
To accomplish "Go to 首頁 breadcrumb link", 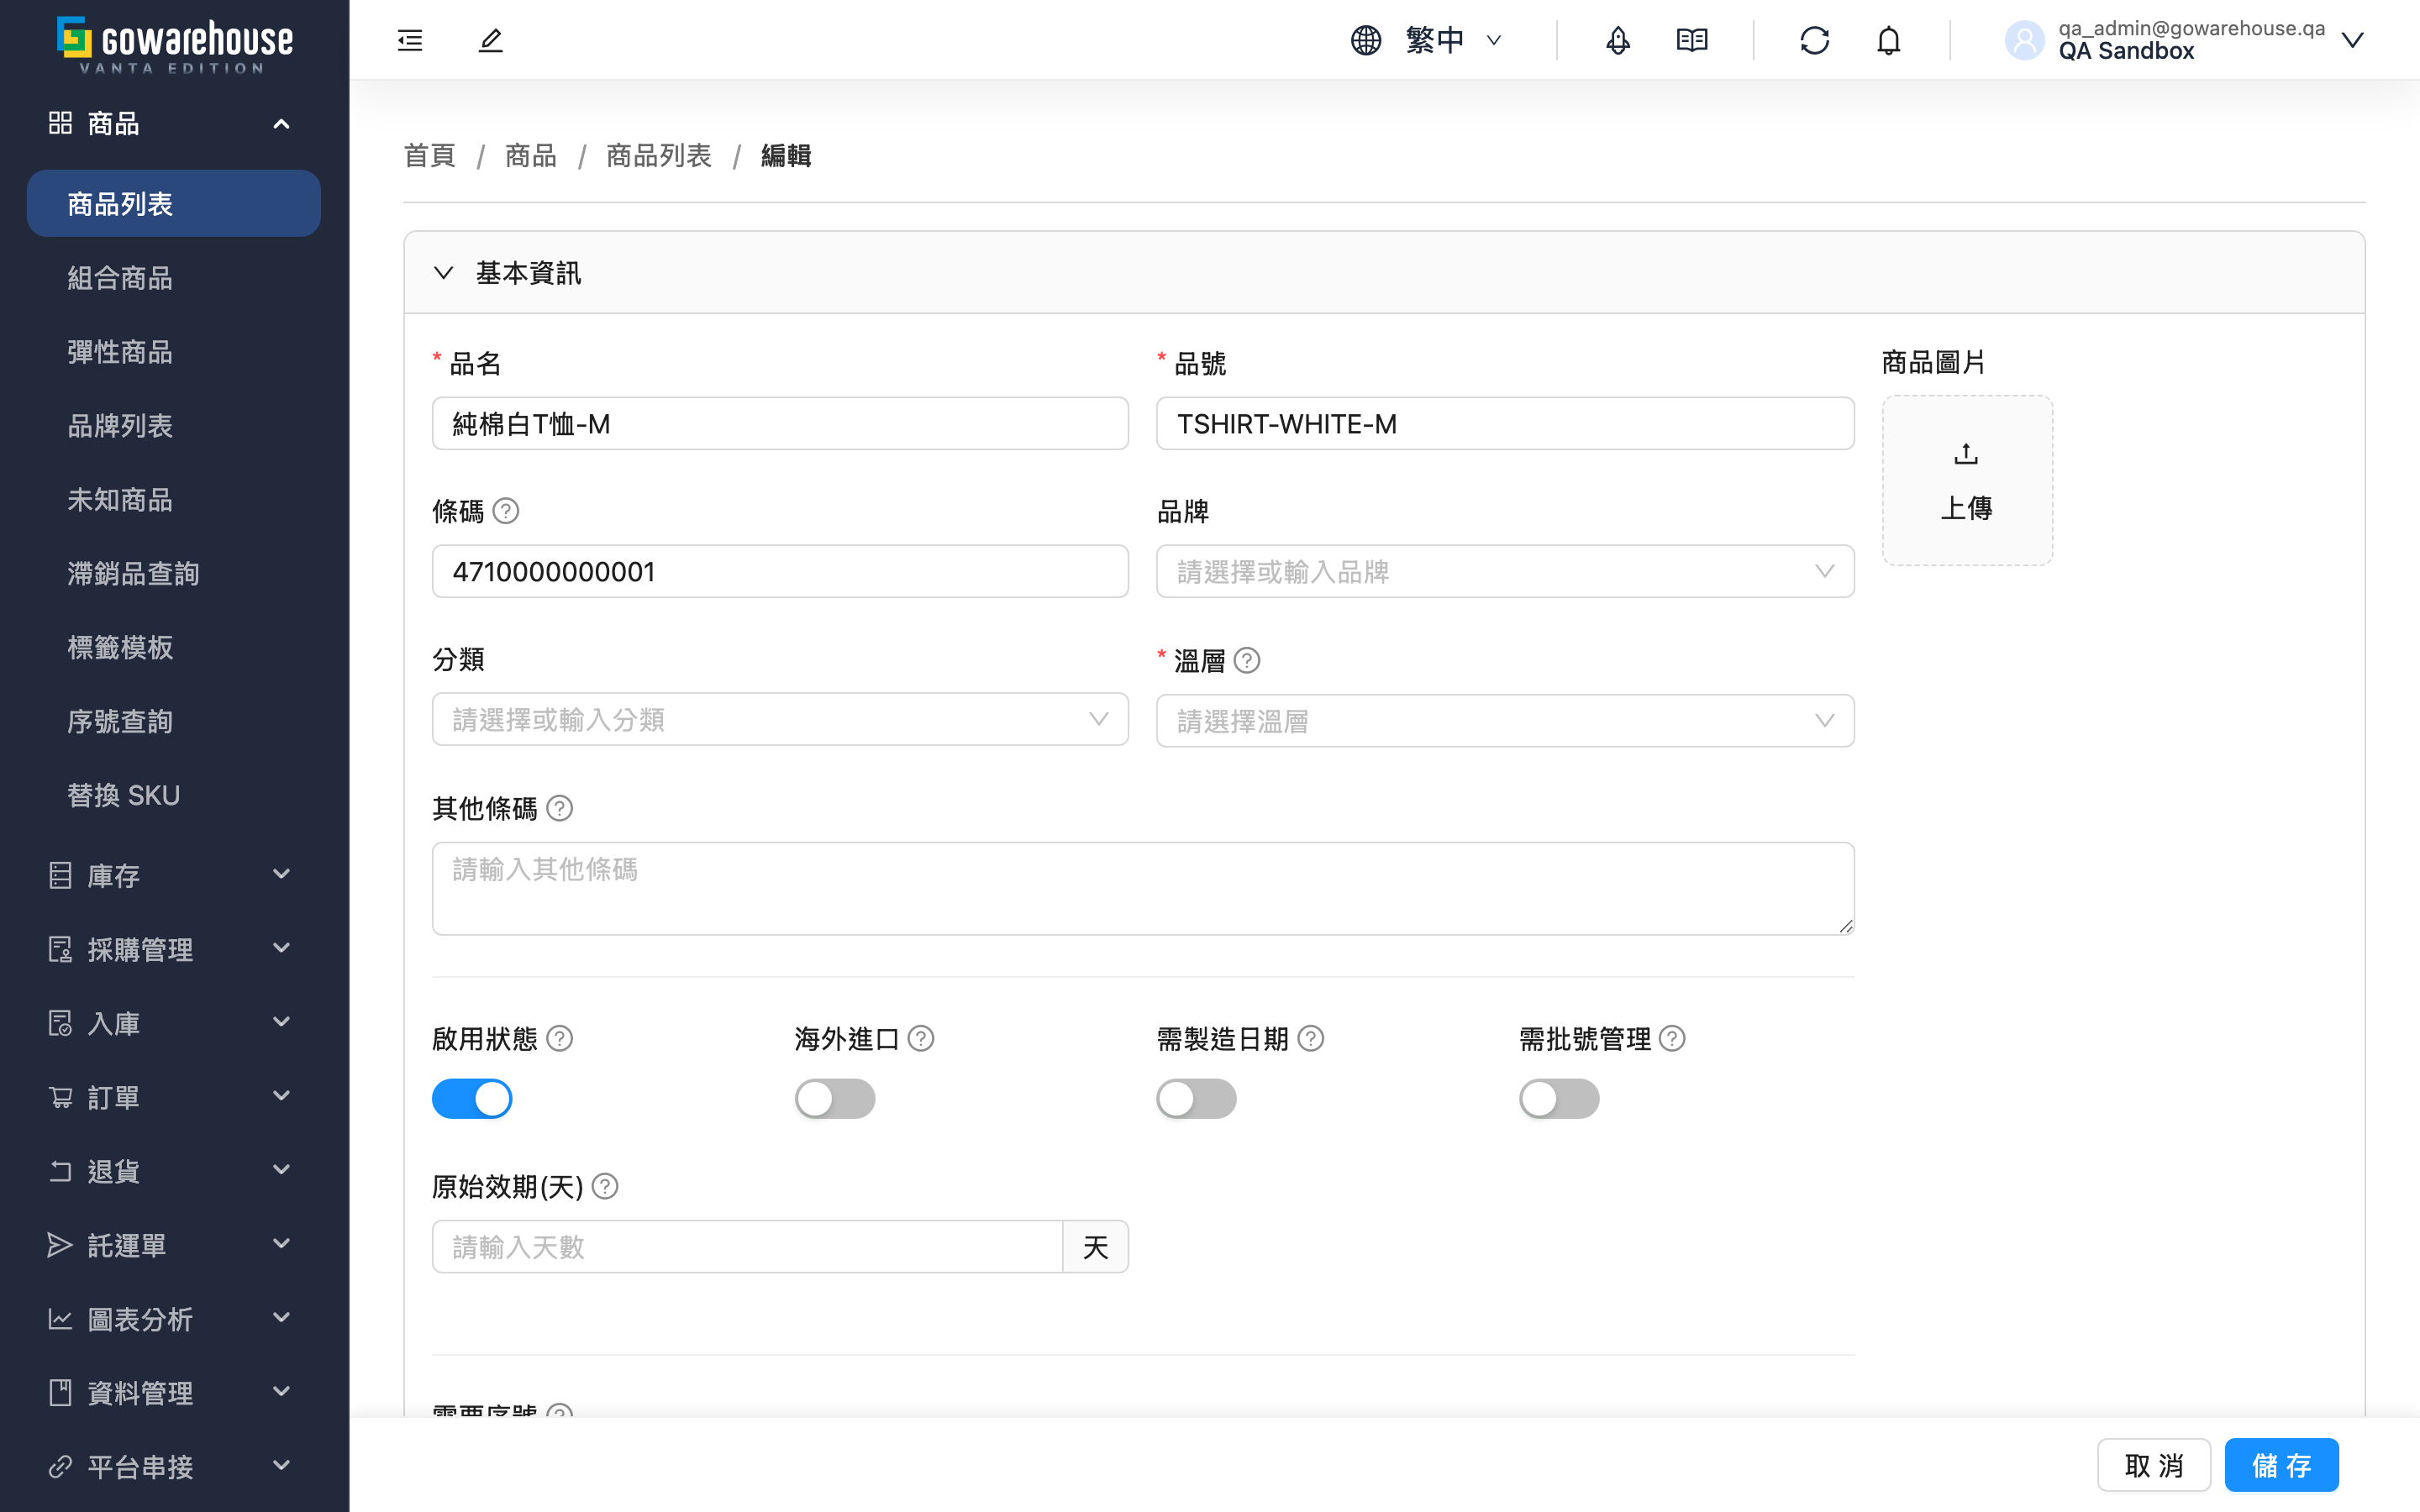I will [429, 155].
